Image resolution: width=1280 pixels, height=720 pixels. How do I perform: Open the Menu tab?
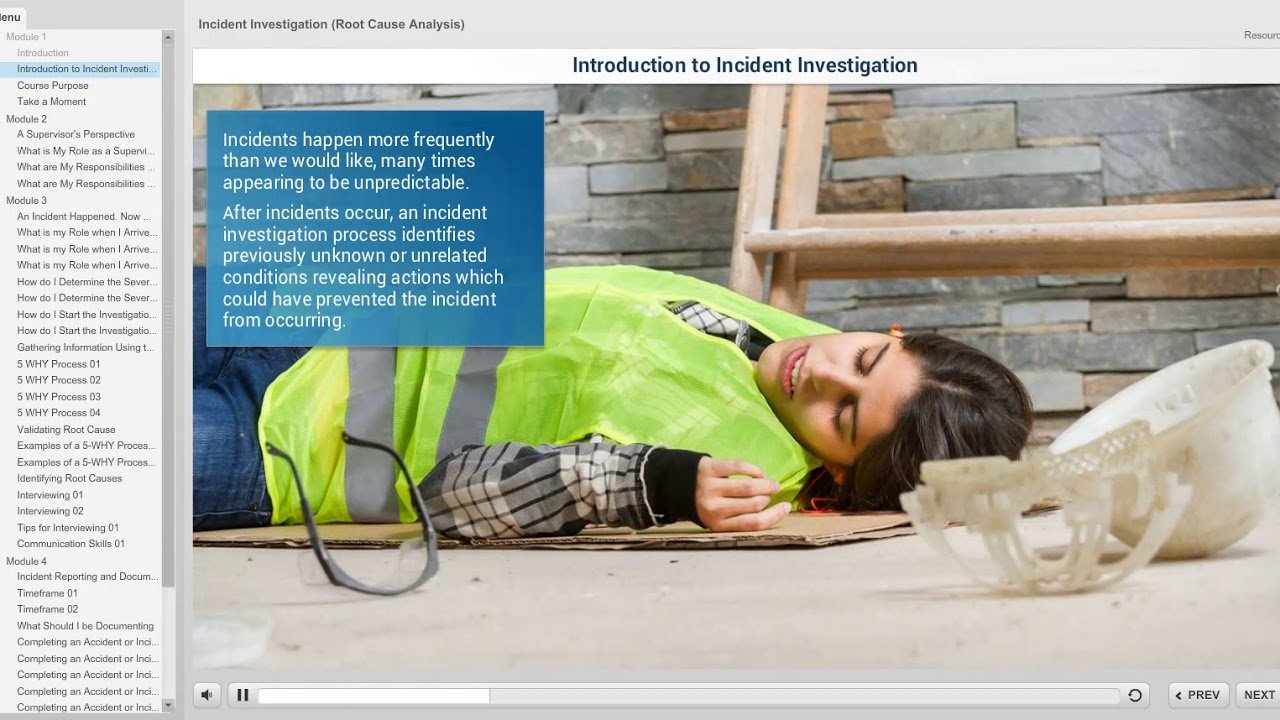click(x=10, y=17)
